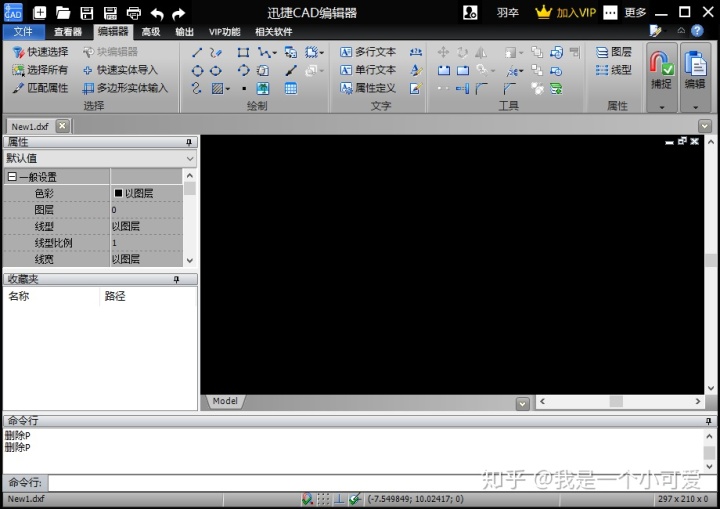Toggle ortho mode icon in status bar
The image size is (720, 509).
click(339, 499)
